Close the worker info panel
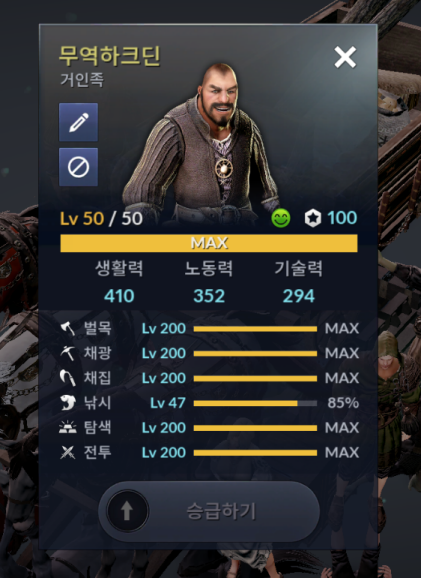 point(345,57)
